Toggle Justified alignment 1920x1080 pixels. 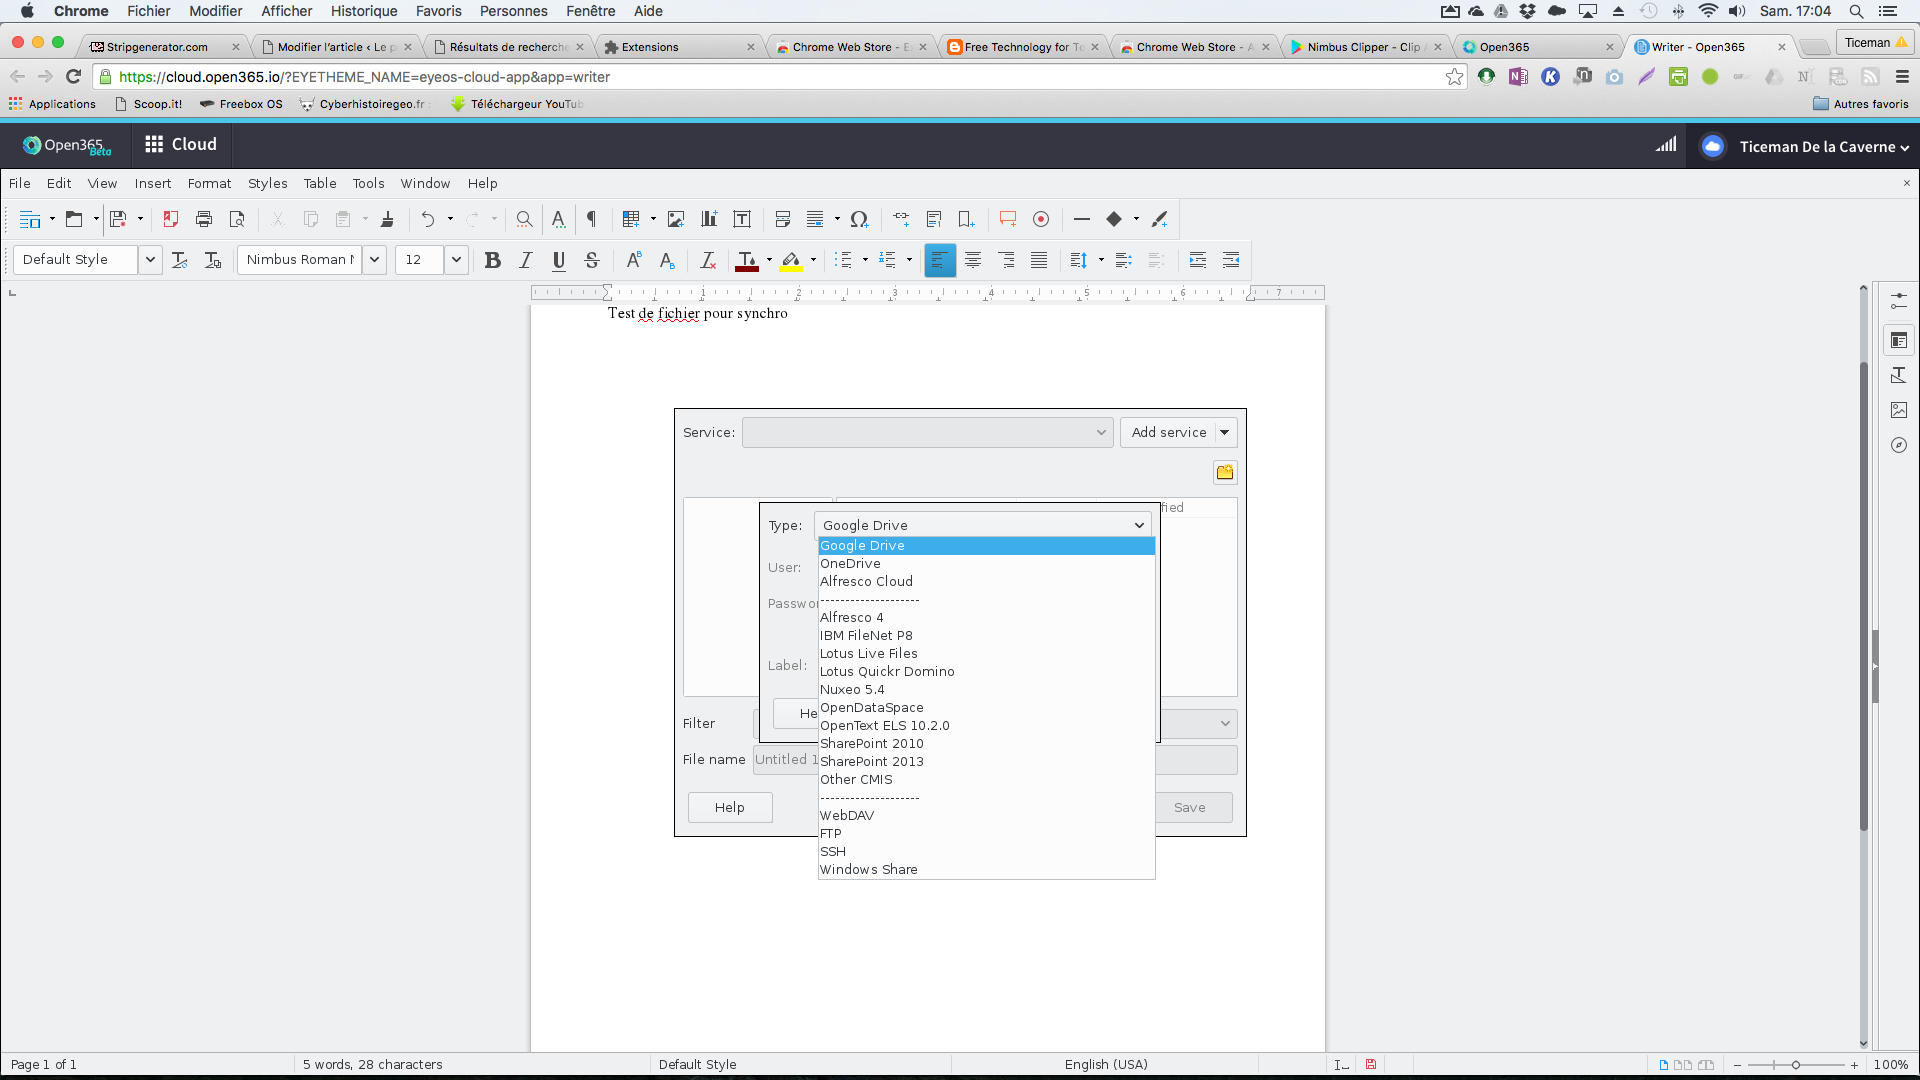(x=1039, y=260)
